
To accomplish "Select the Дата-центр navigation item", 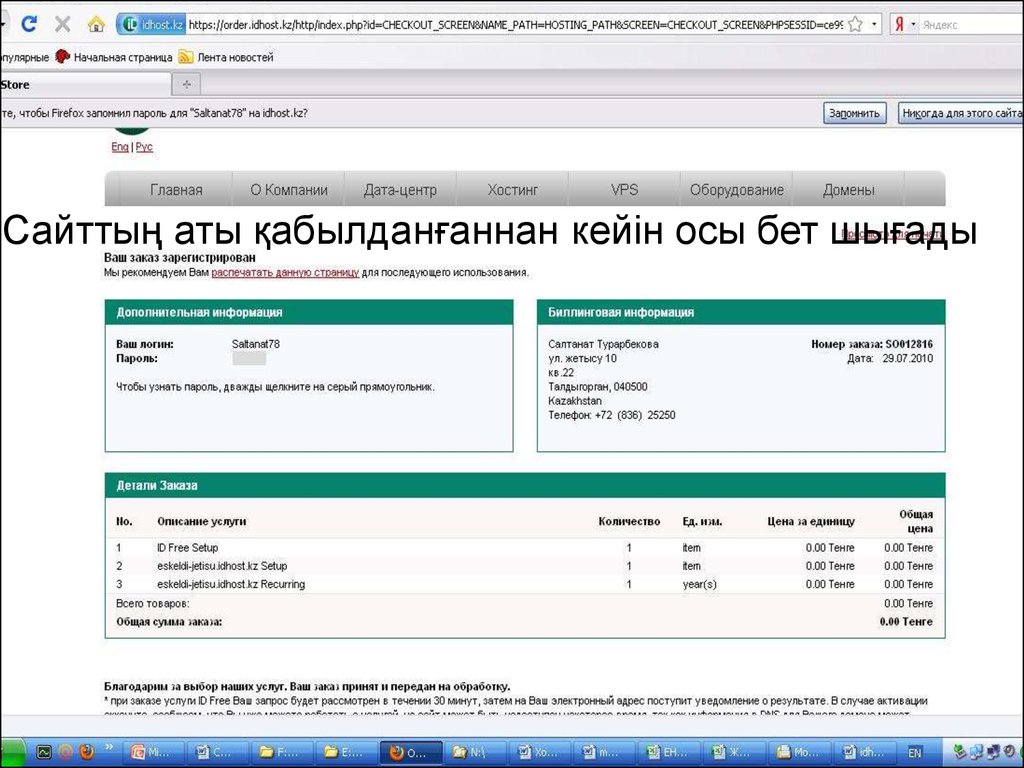I will click(x=400, y=190).
